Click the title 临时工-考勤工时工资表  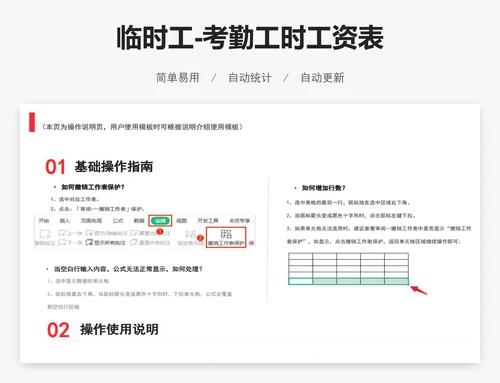[x=250, y=38]
